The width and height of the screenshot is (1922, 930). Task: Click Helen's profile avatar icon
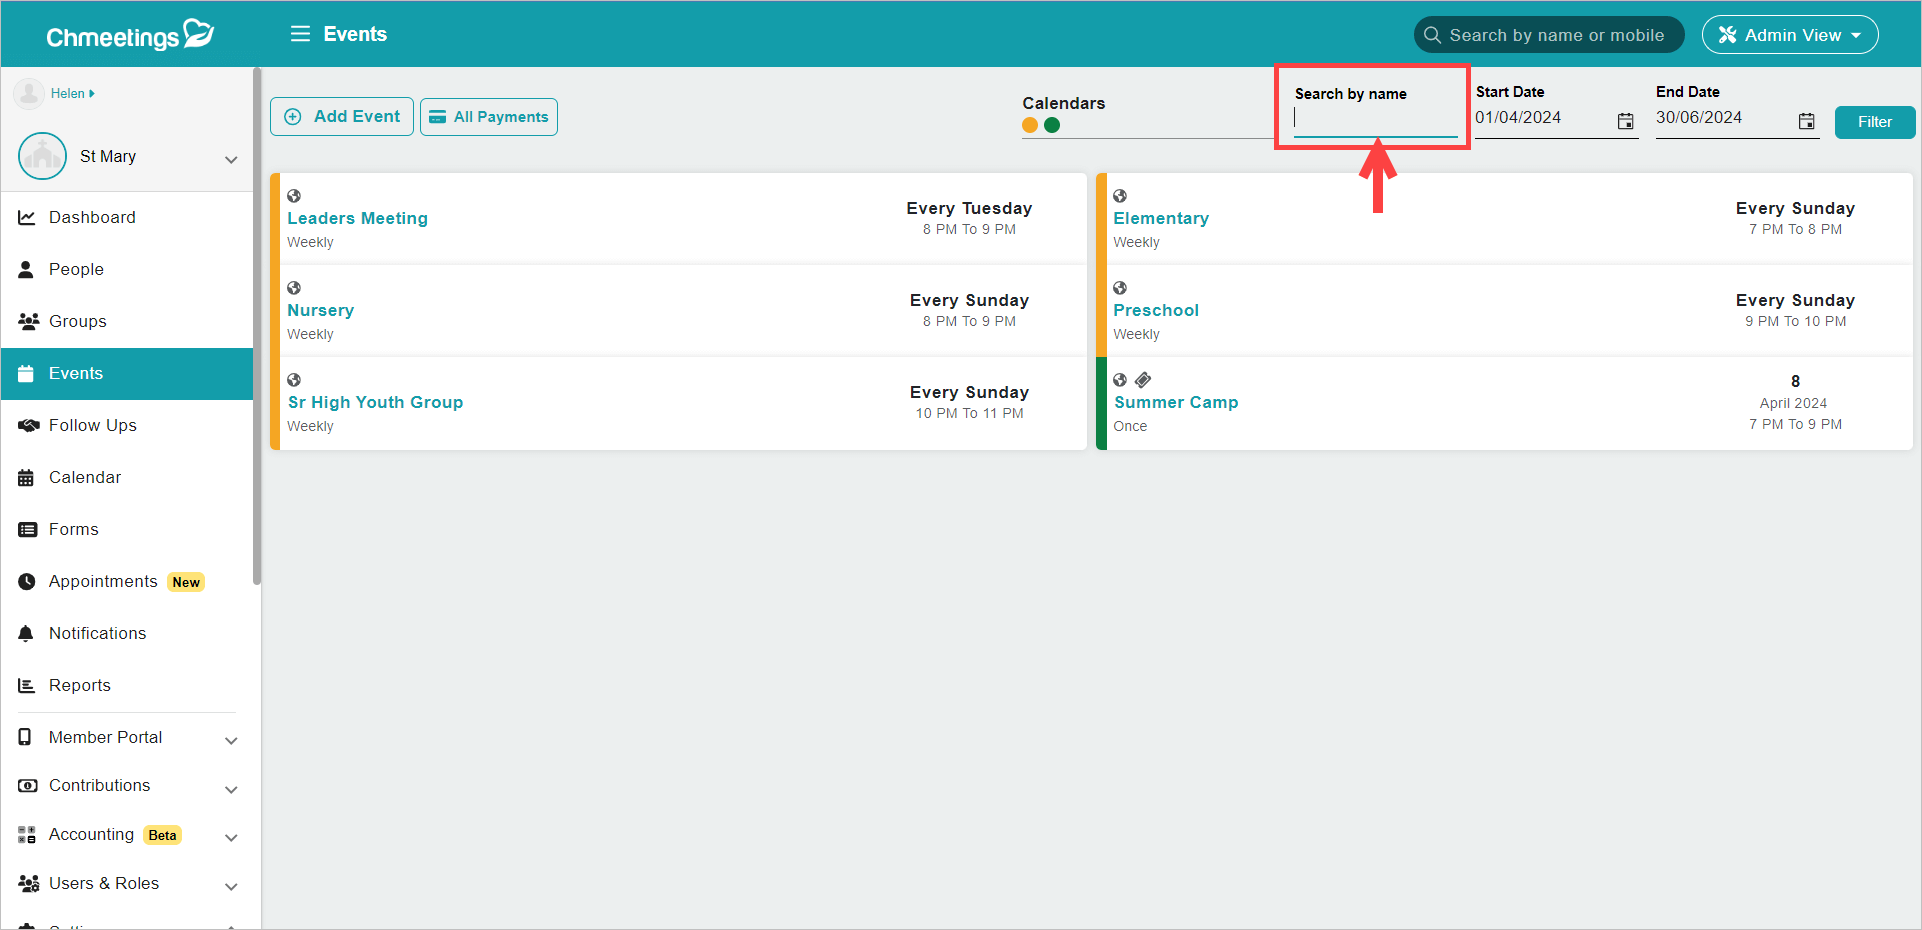pos(29,94)
